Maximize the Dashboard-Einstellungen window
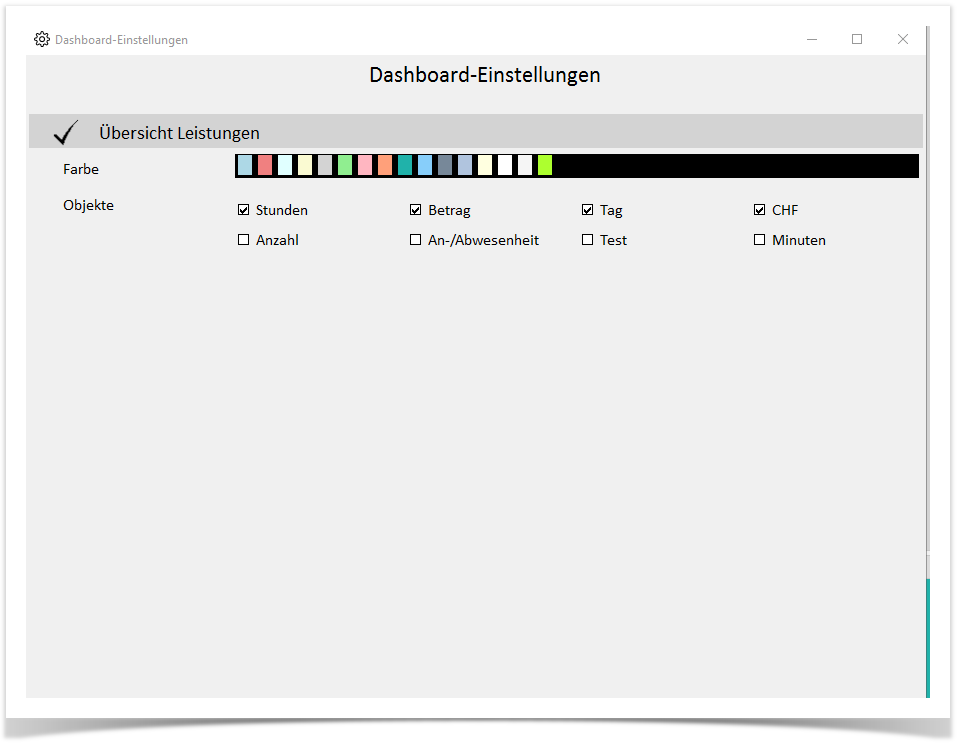The height and width of the screenshot is (747, 964). tap(857, 39)
